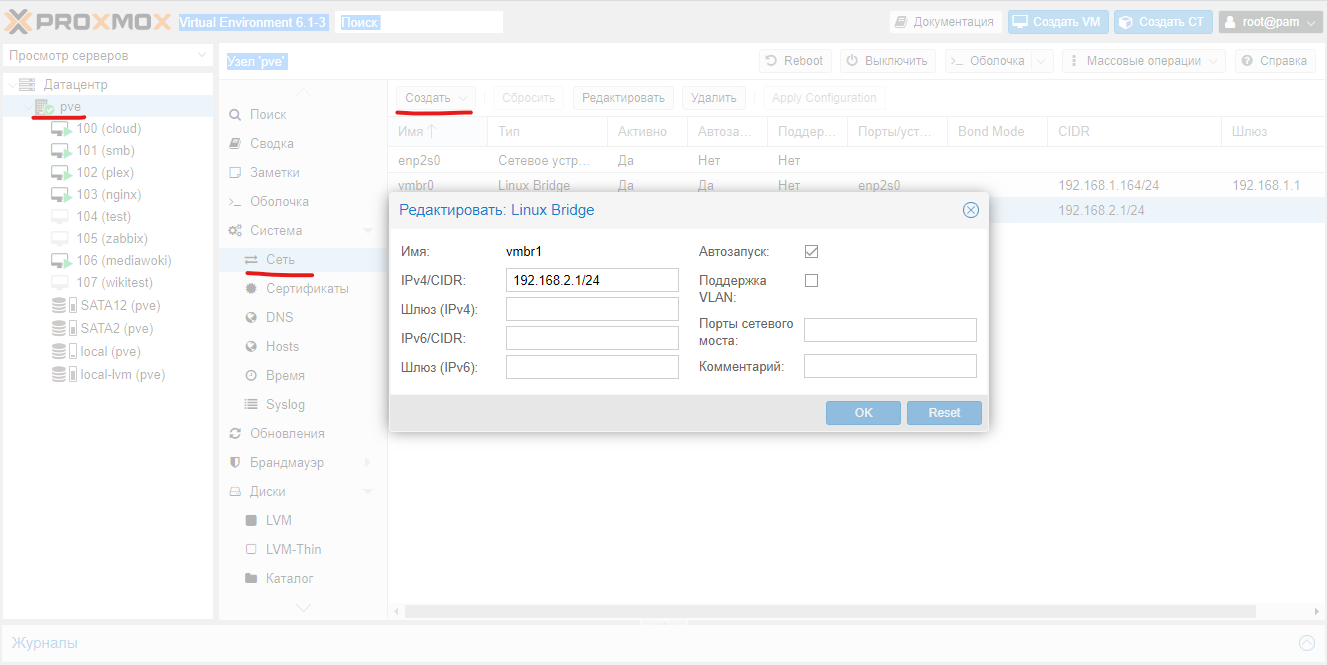
Task: Click the Reboot node button
Action: coord(795,61)
